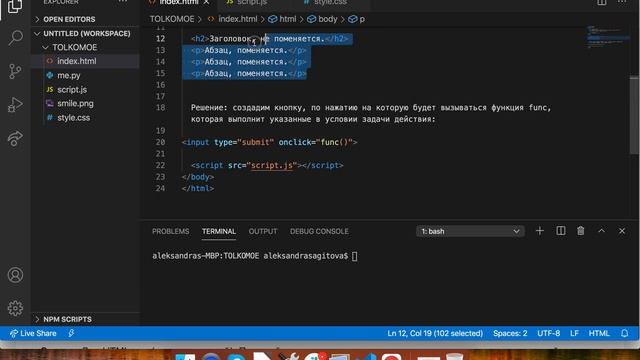Open Explorer views ellipsis menu

pyautogui.click(x=122, y=2)
